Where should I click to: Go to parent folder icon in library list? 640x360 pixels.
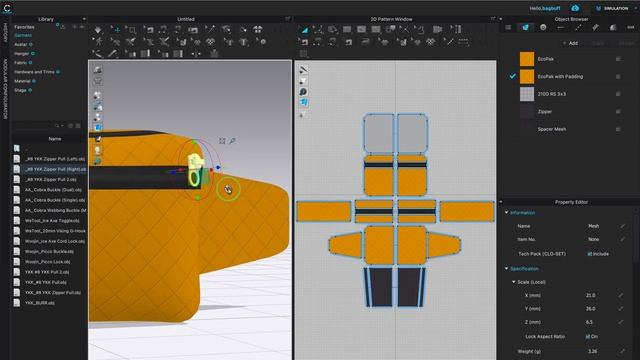17,148
